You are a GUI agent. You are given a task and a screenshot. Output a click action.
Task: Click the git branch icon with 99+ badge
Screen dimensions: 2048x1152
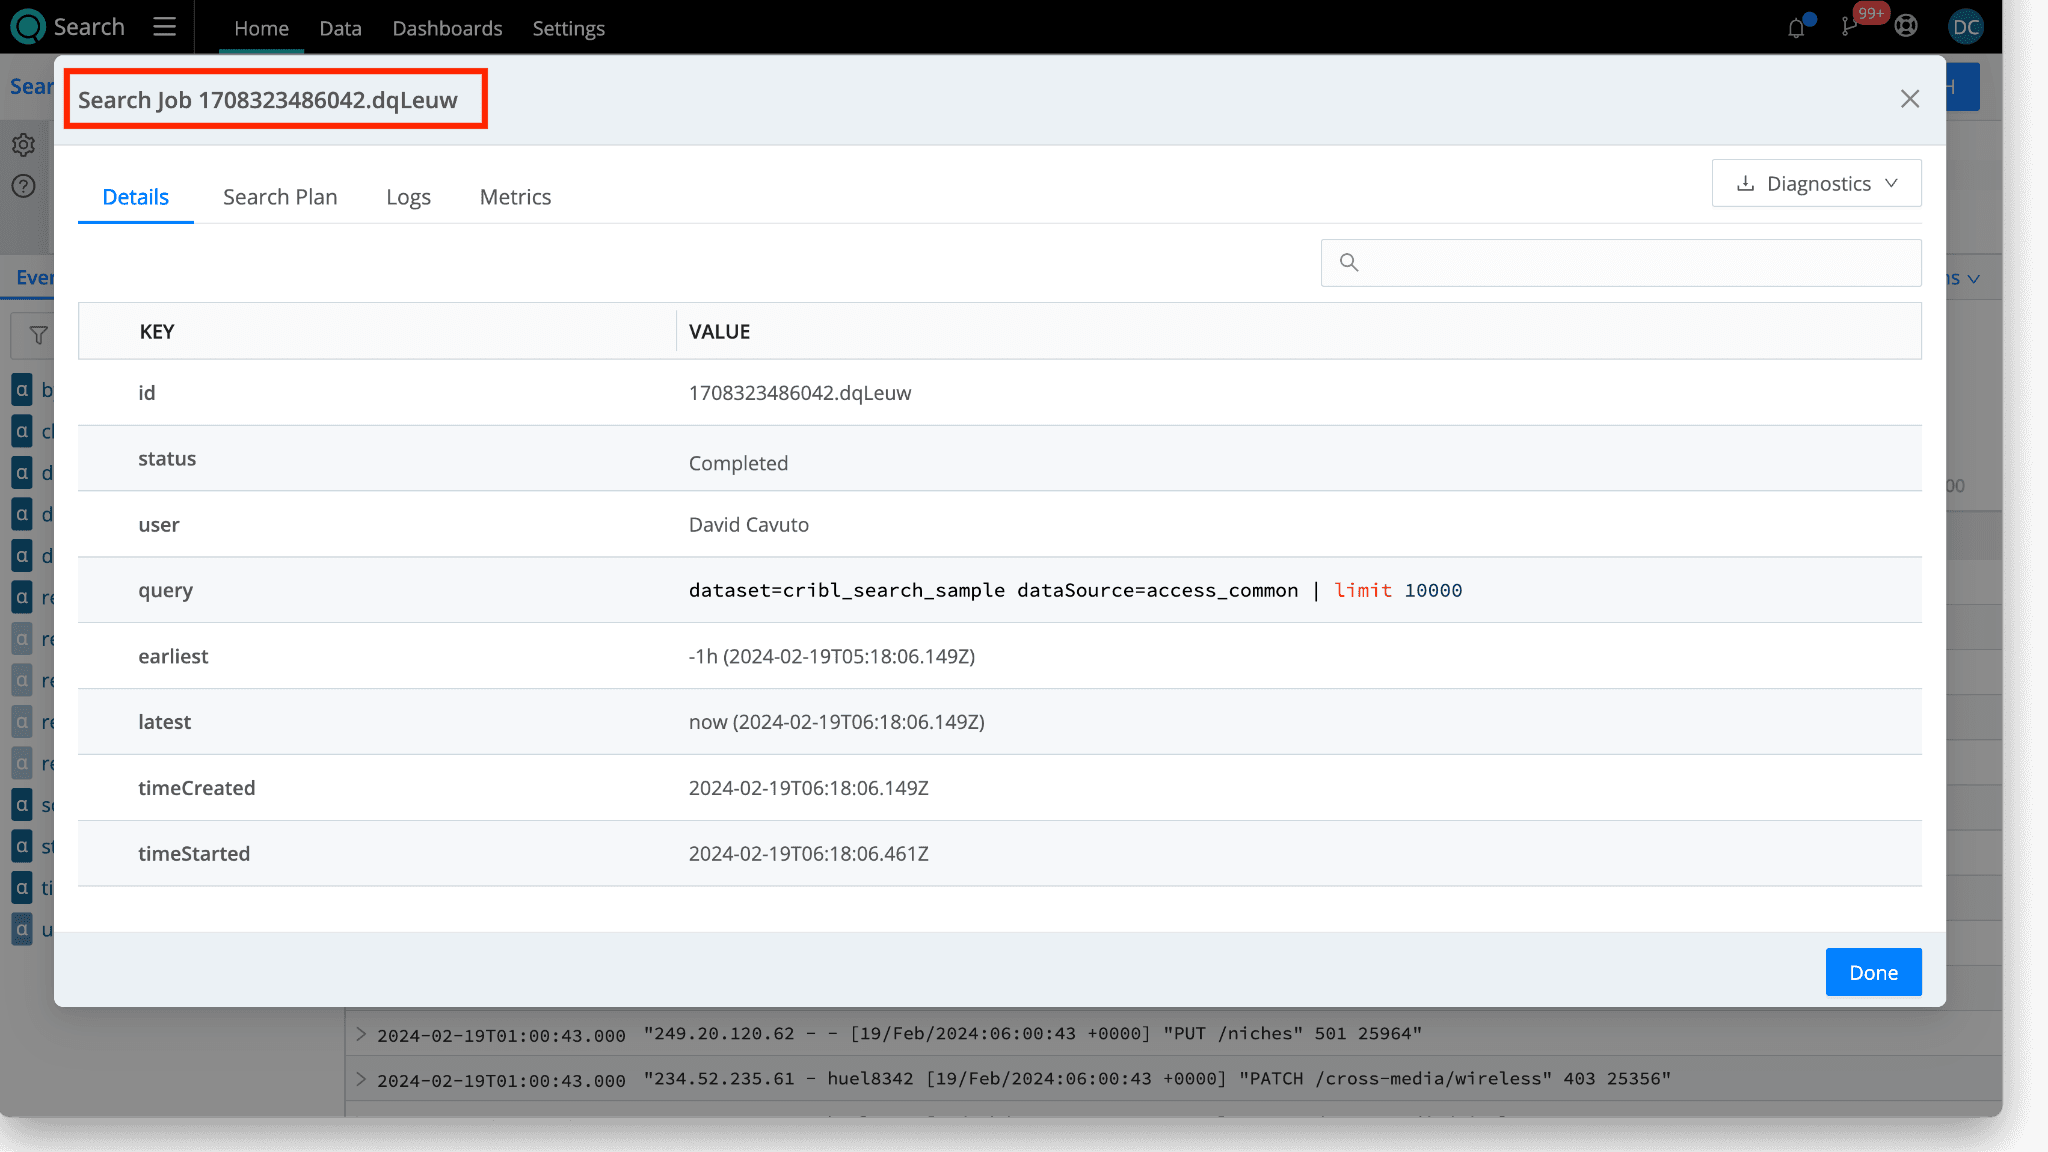[1849, 27]
